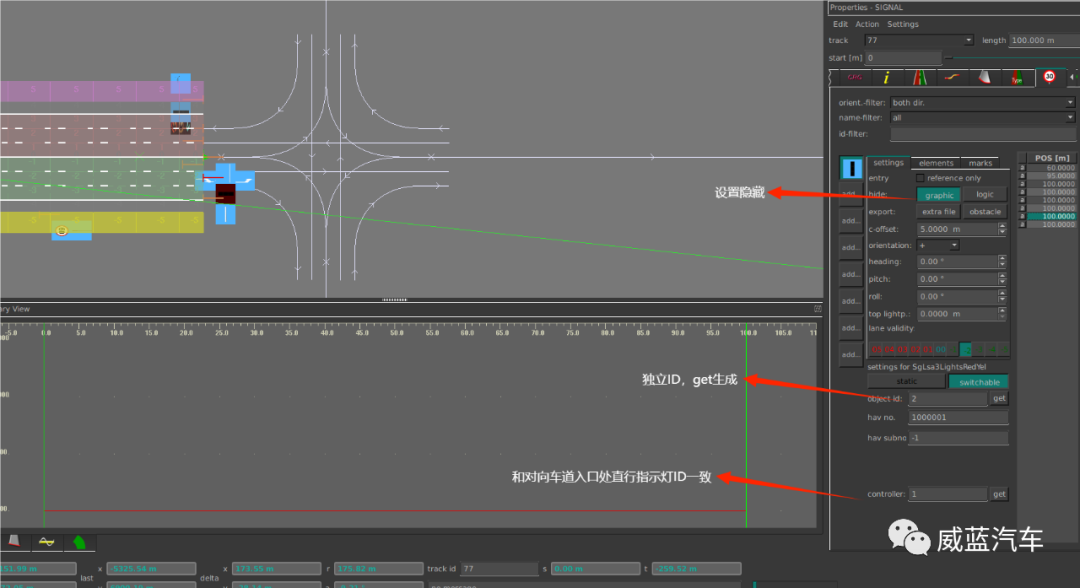Select the road curvature tool icon
This screenshot has width=1080, height=588.
(950, 76)
